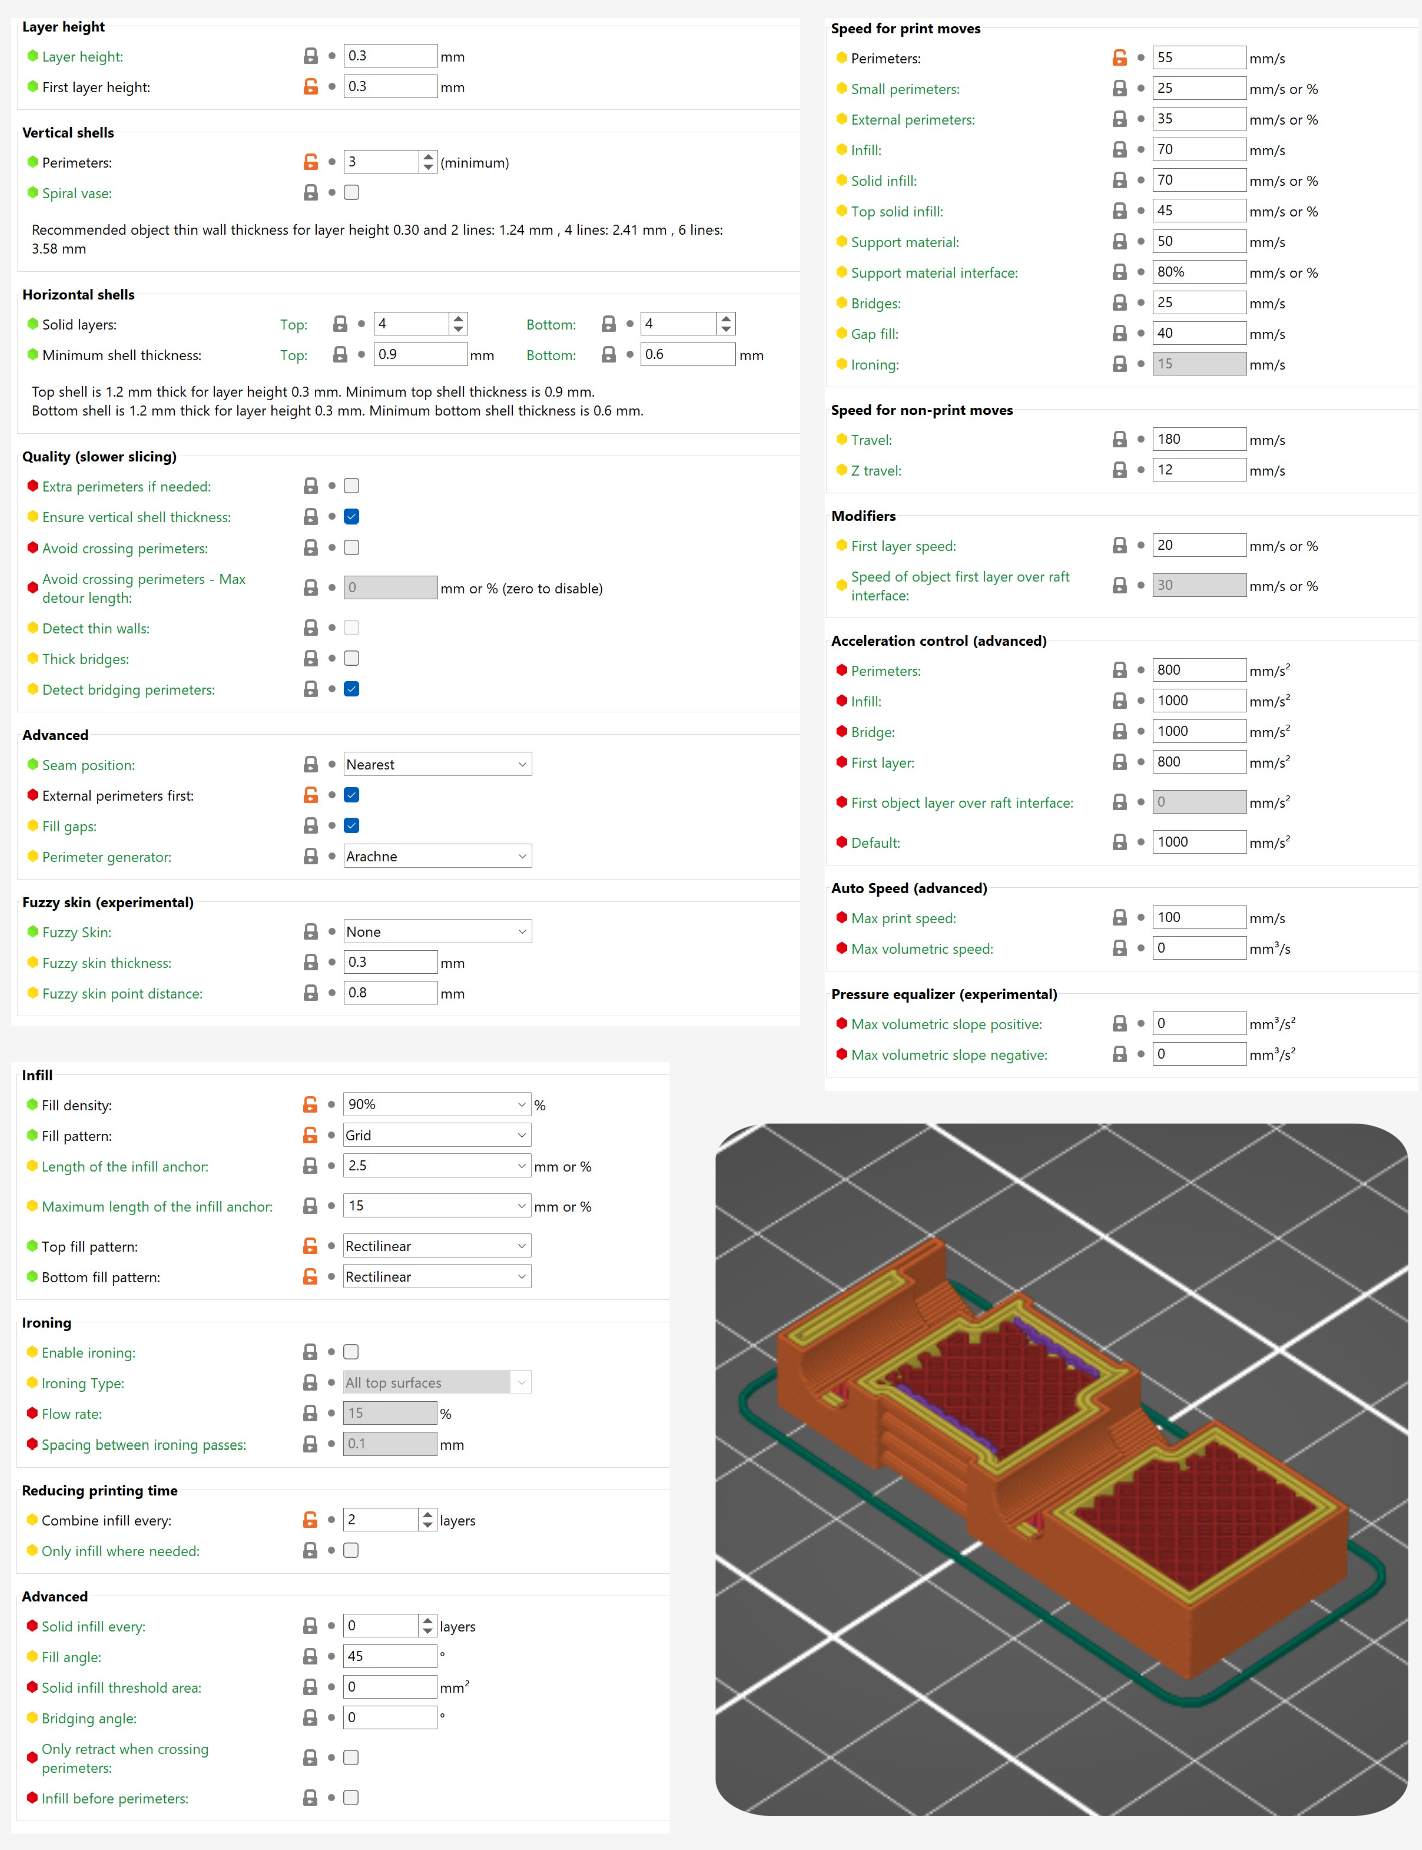Screen dimensions: 1422x1850
Task: Expand the Perimeter generator Arachne dropdown
Action: pos(437,857)
